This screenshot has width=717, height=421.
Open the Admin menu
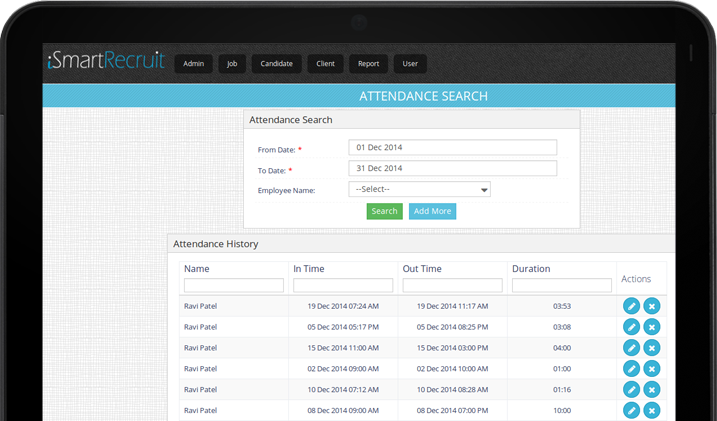click(193, 64)
